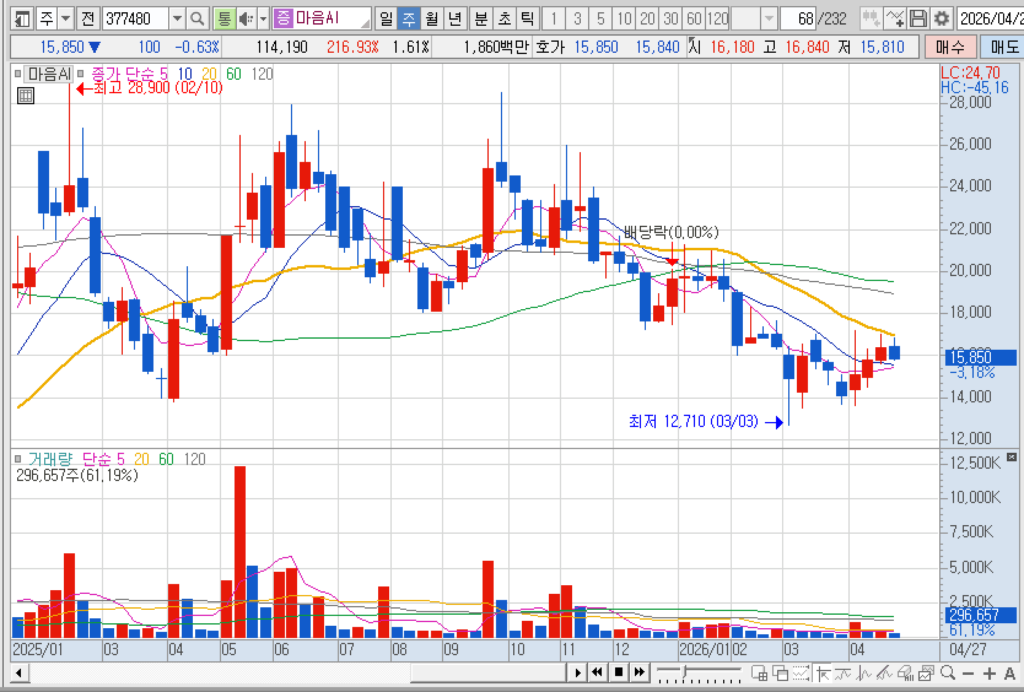Click the text A tool icon
The width and height of the screenshot is (1024, 692).
pos(1010,673)
